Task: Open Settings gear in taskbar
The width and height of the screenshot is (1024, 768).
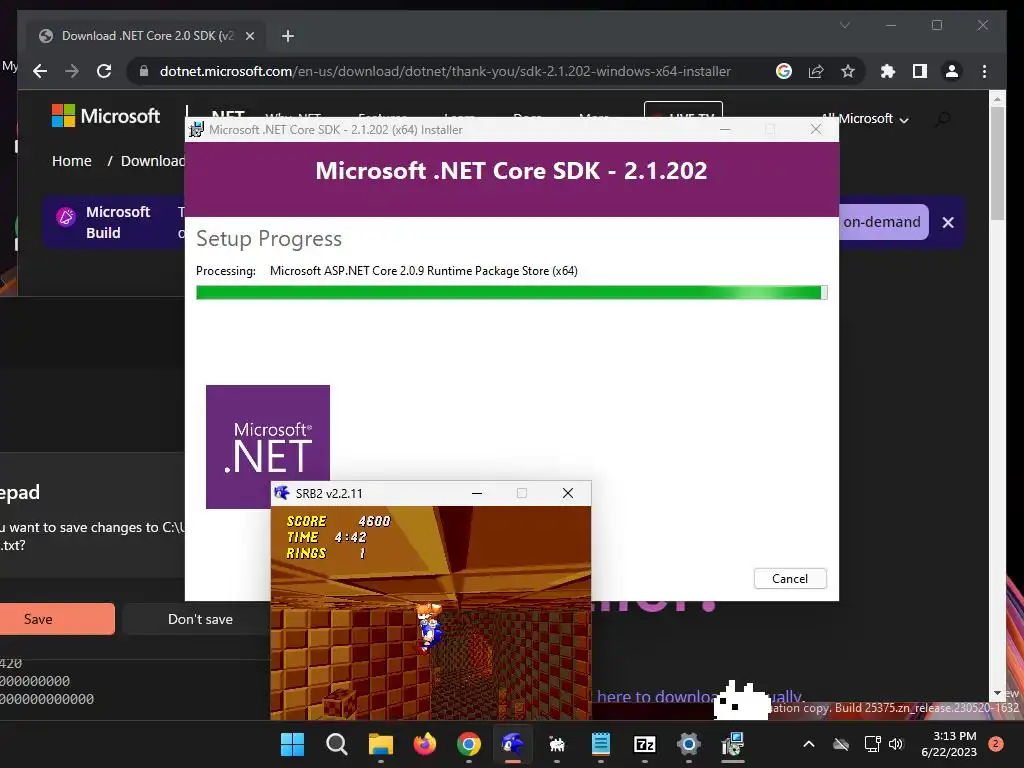Action: pos(689,744)
